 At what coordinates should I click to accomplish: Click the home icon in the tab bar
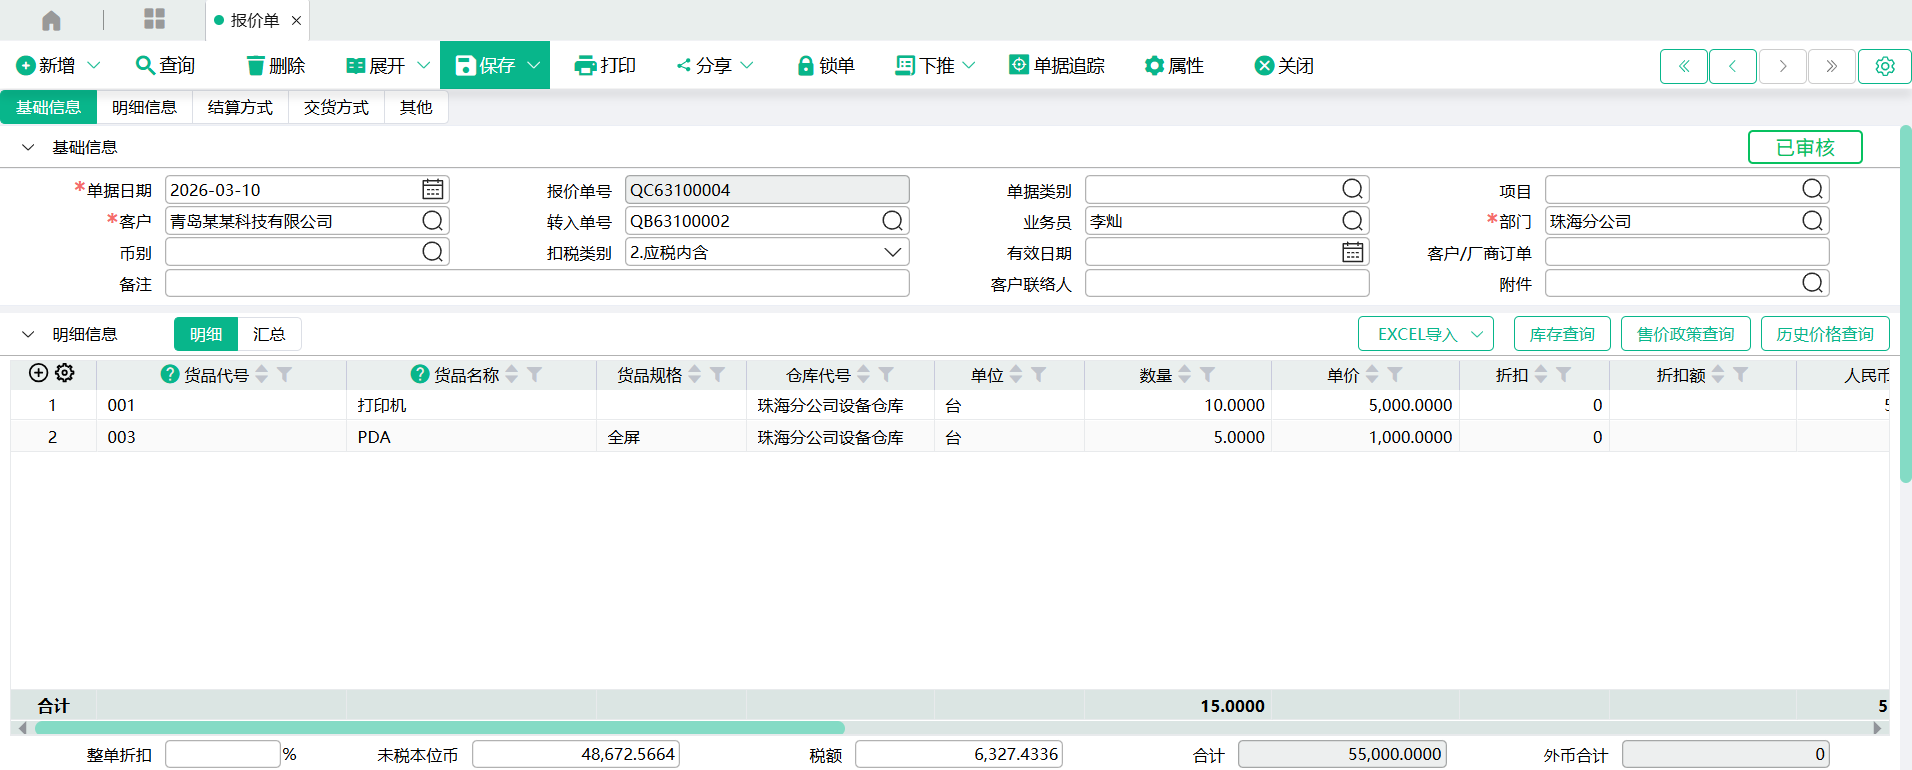(x=51, y=20)
